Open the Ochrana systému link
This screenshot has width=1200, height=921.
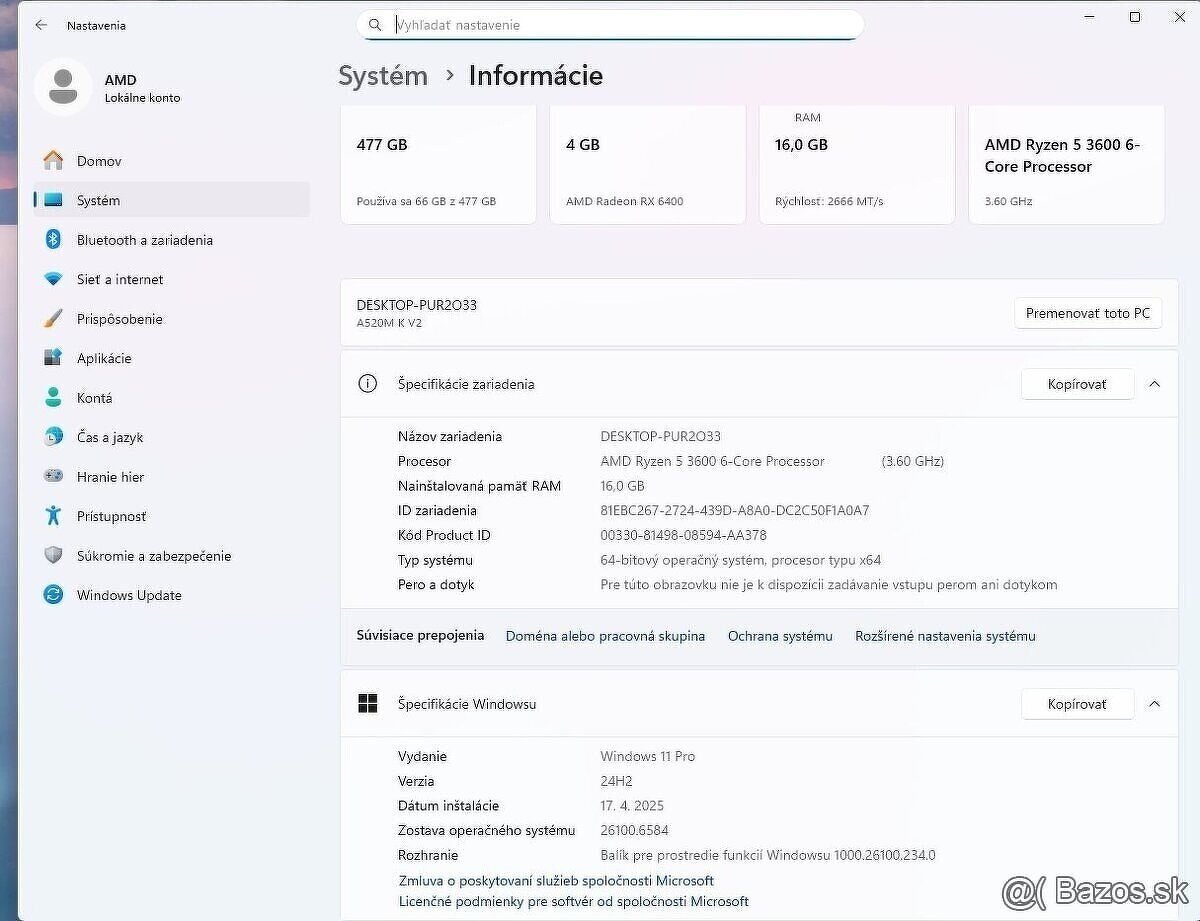pos(780,636)
